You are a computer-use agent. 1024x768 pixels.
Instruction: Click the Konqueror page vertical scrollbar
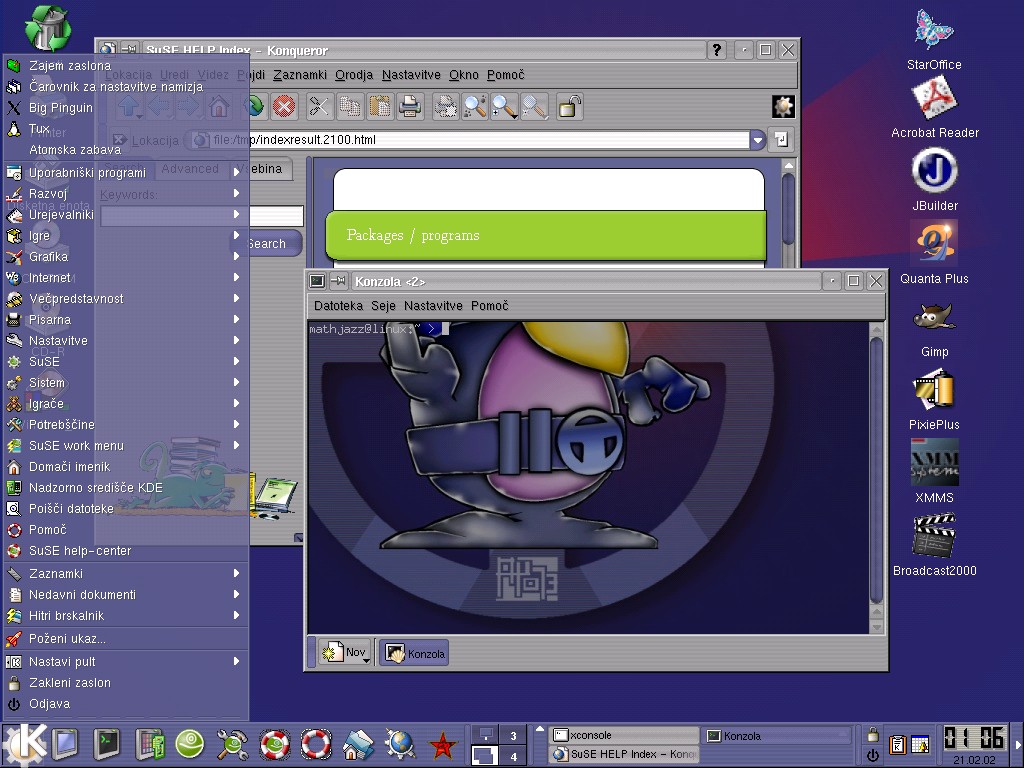pos(788,209)
